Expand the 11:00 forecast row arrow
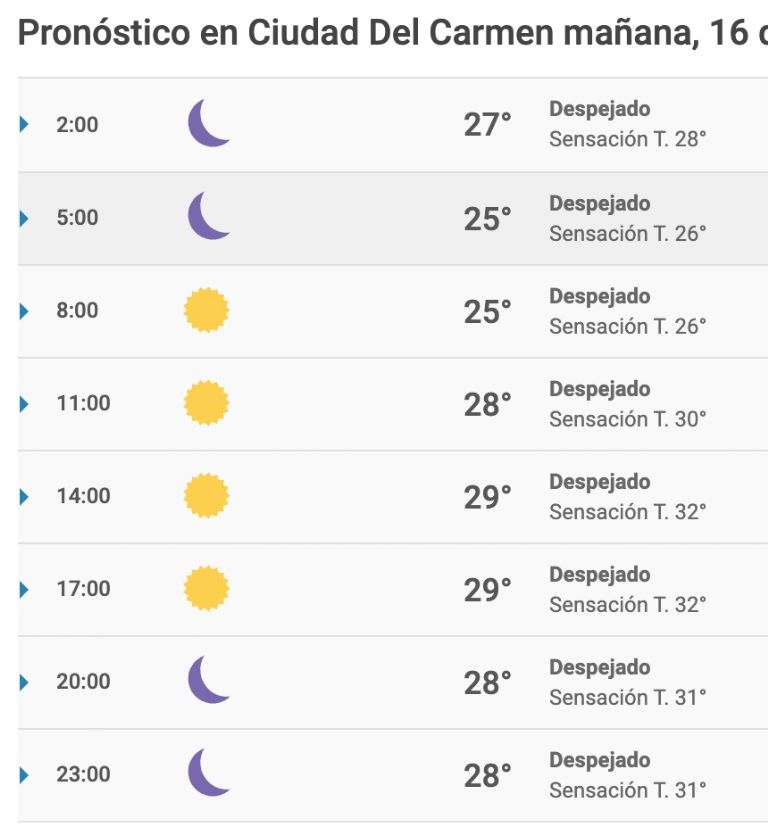768x835 pixels. [x=23, y=404]
